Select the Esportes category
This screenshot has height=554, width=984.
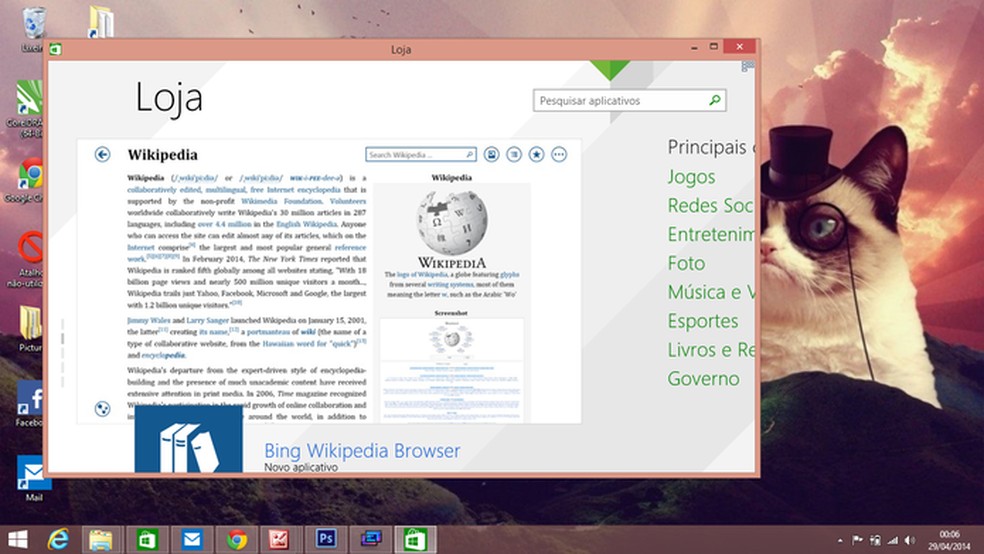[703, 321]
